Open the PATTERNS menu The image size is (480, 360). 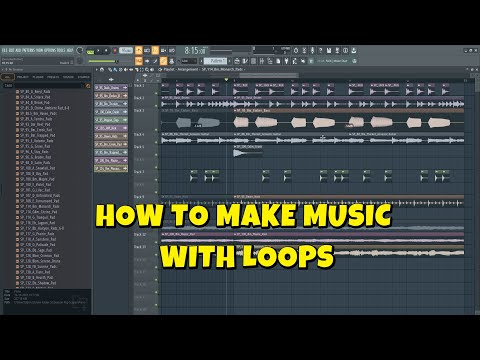click(x=28, y=50)
